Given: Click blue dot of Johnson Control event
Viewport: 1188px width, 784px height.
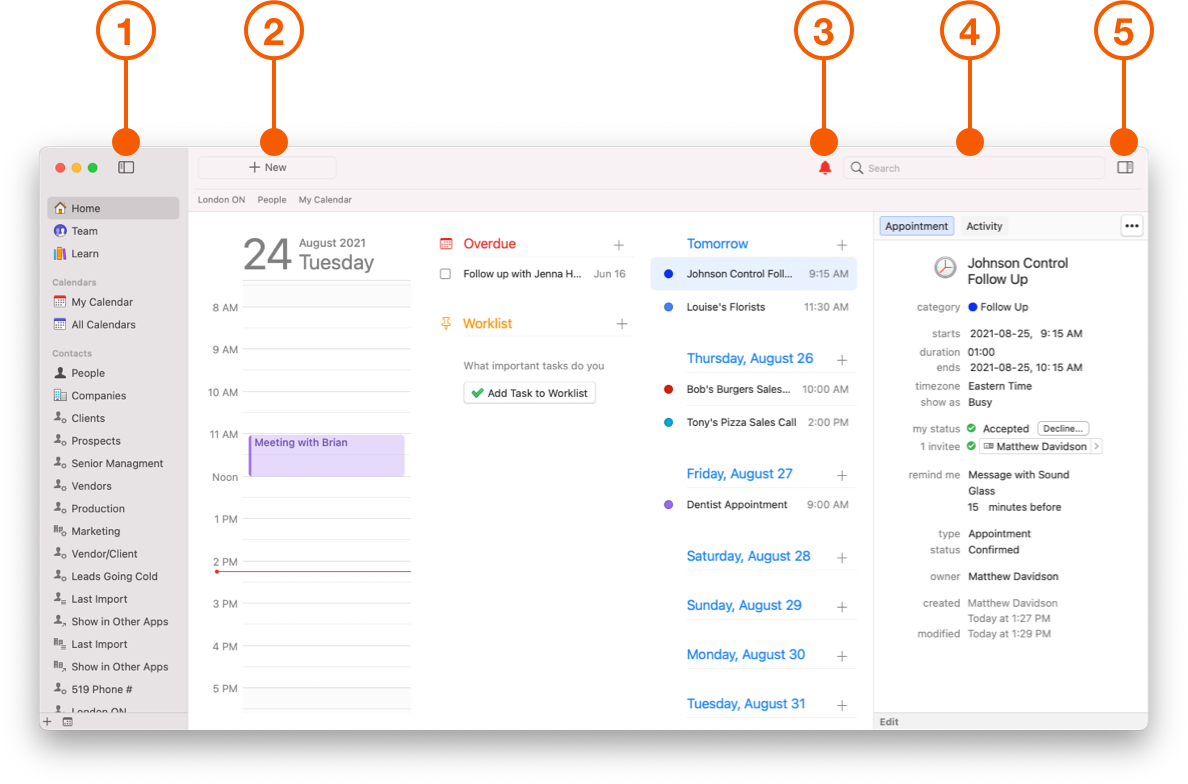Looking at the screenshot, I should (x=669, y=274).
